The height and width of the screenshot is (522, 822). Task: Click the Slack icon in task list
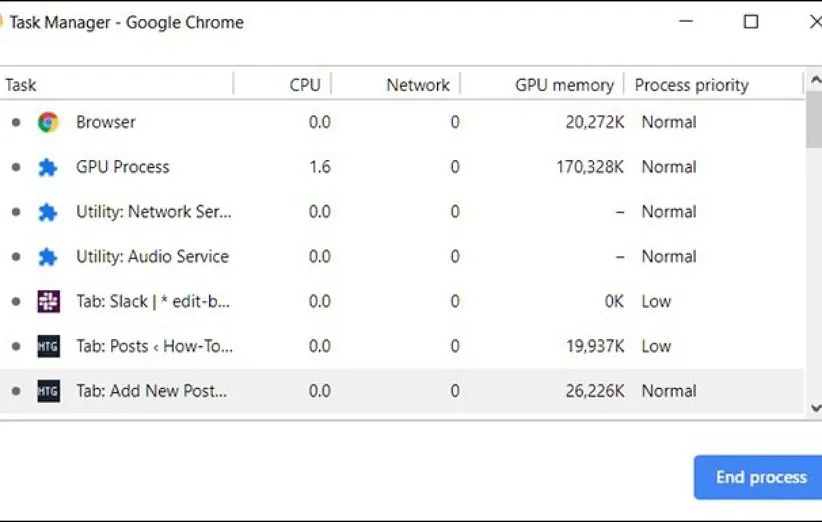pyautogui.click(x=48, y=301)
